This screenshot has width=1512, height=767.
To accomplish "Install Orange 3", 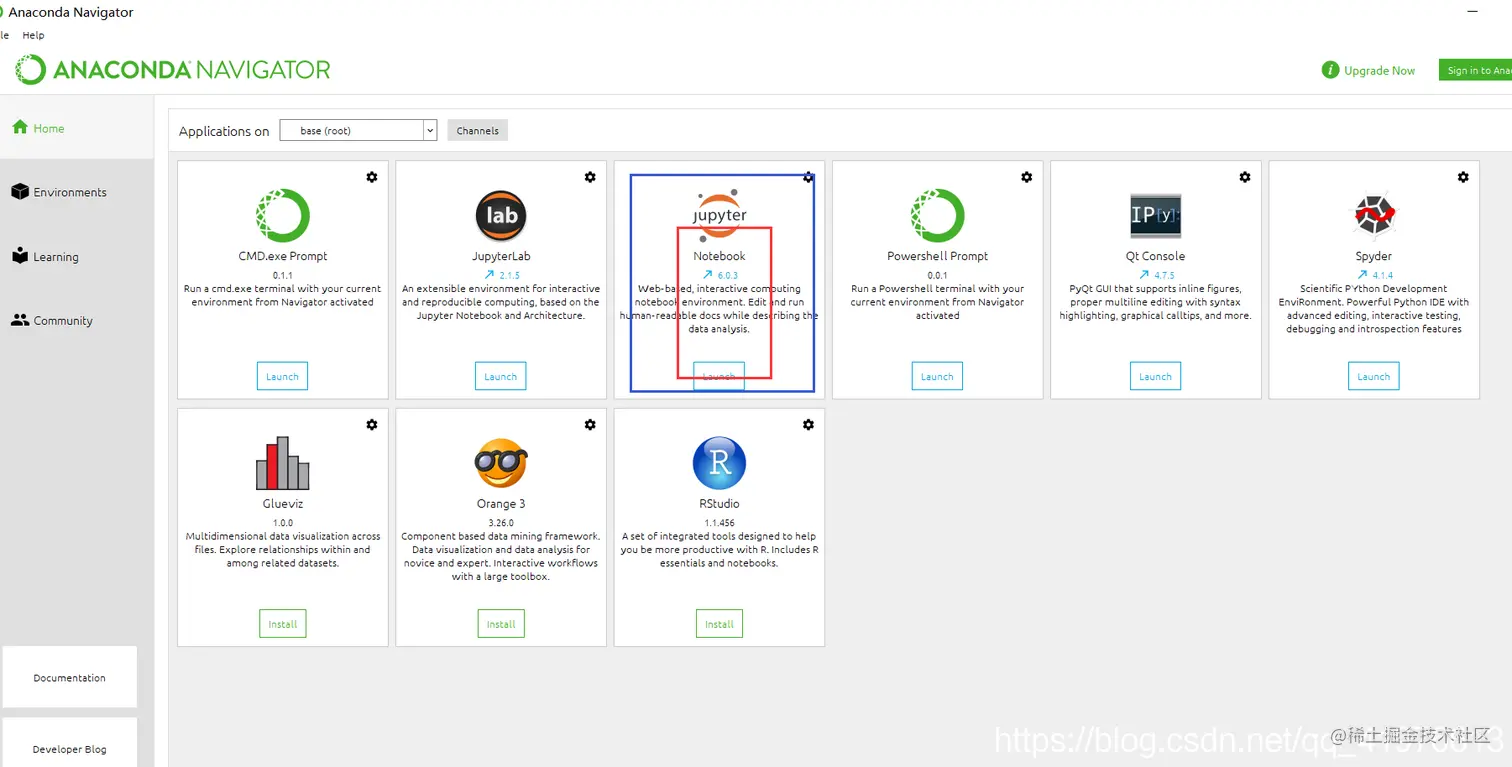I will pos(501,624).
